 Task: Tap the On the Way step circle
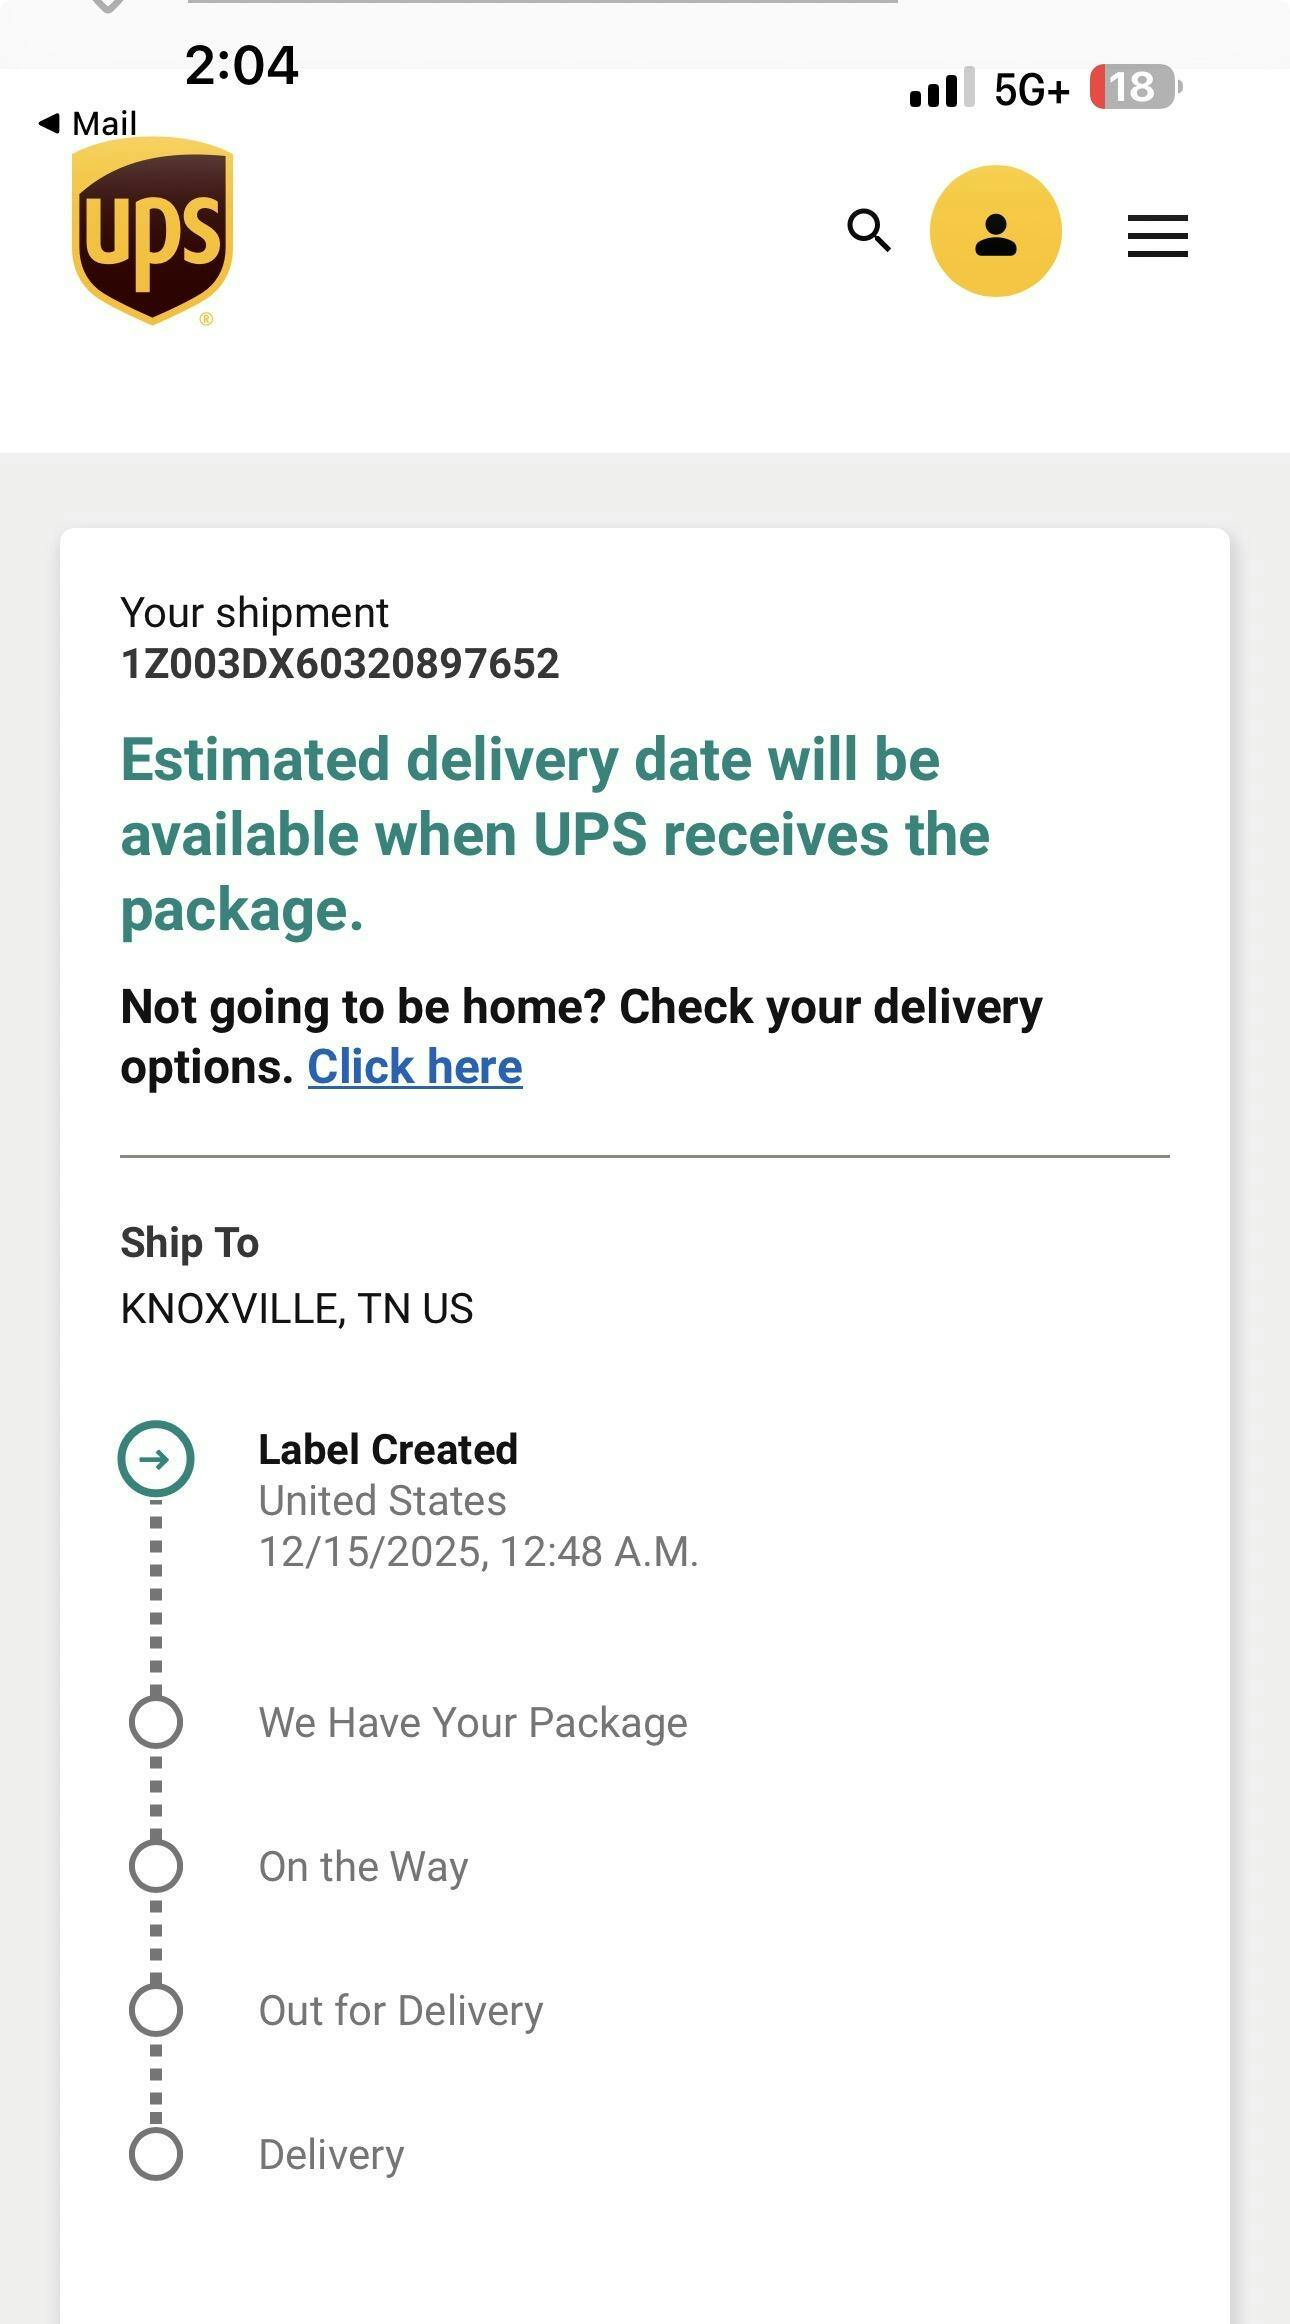[x=156, y=1866]
